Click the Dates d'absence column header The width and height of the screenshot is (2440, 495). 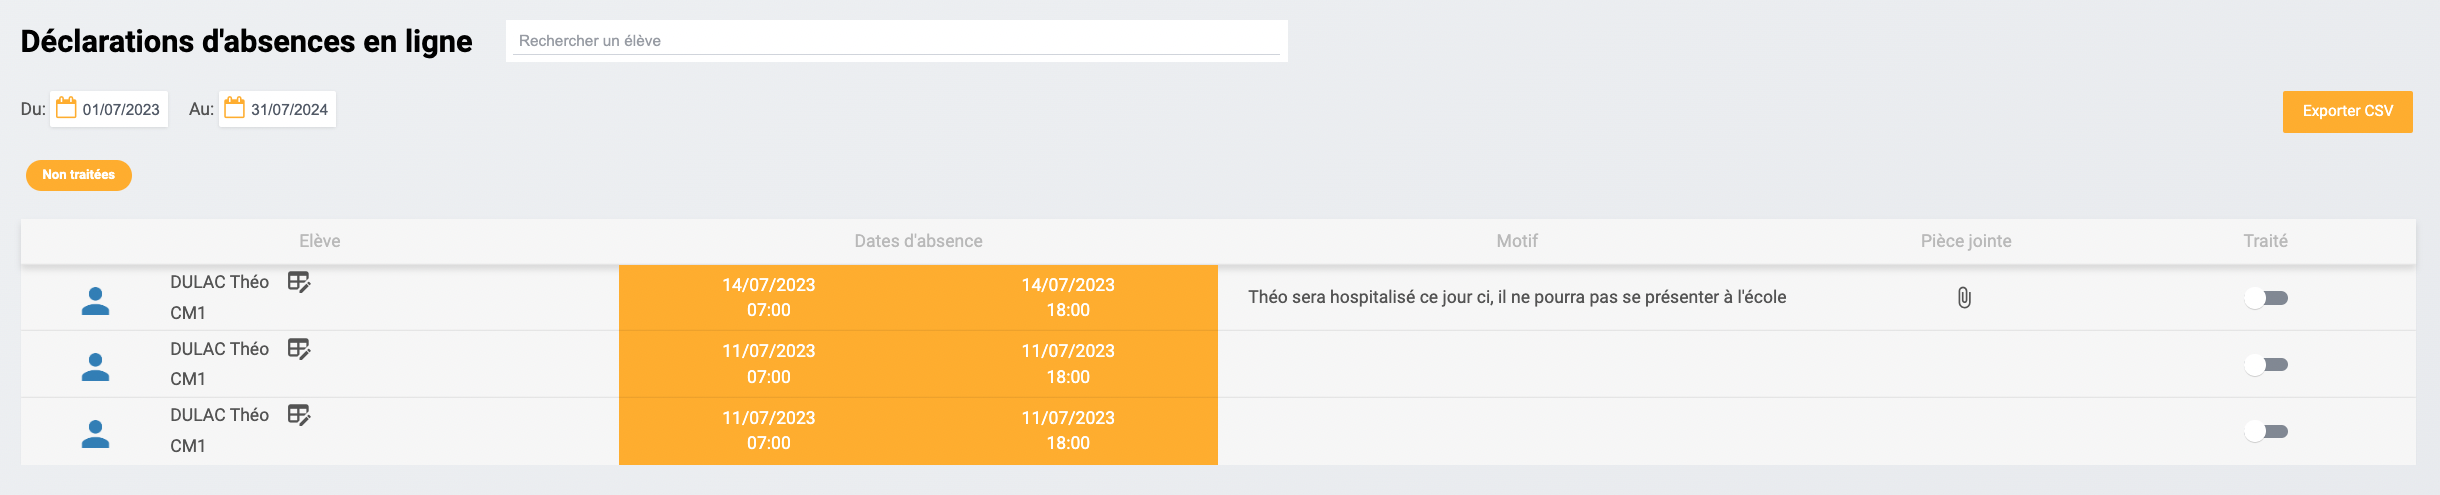tap(918, 241)
